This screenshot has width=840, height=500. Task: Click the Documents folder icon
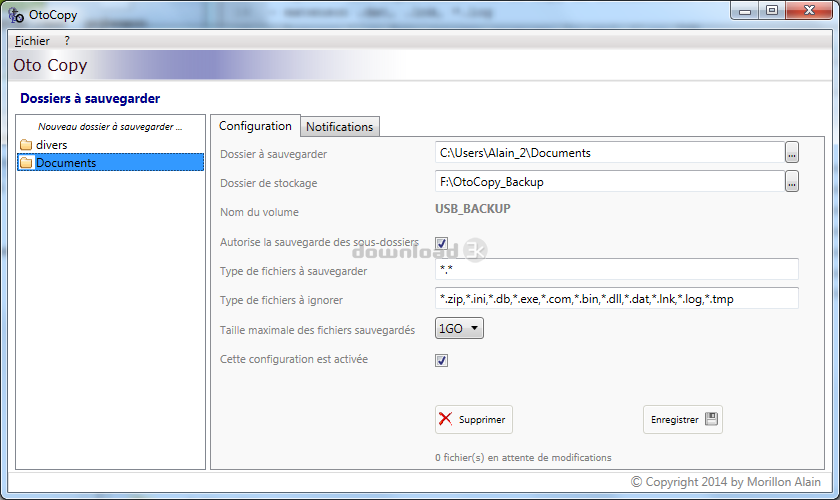(x=26, y=163)
